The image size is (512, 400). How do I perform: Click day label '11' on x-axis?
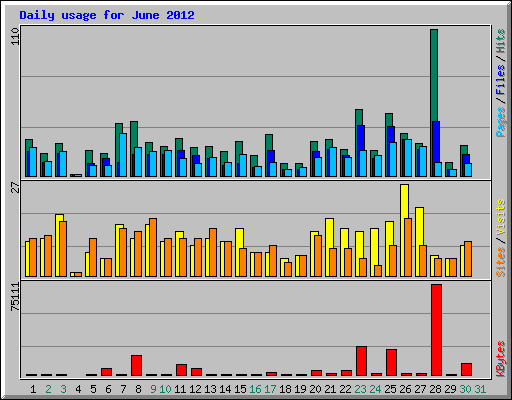point(180,389)
